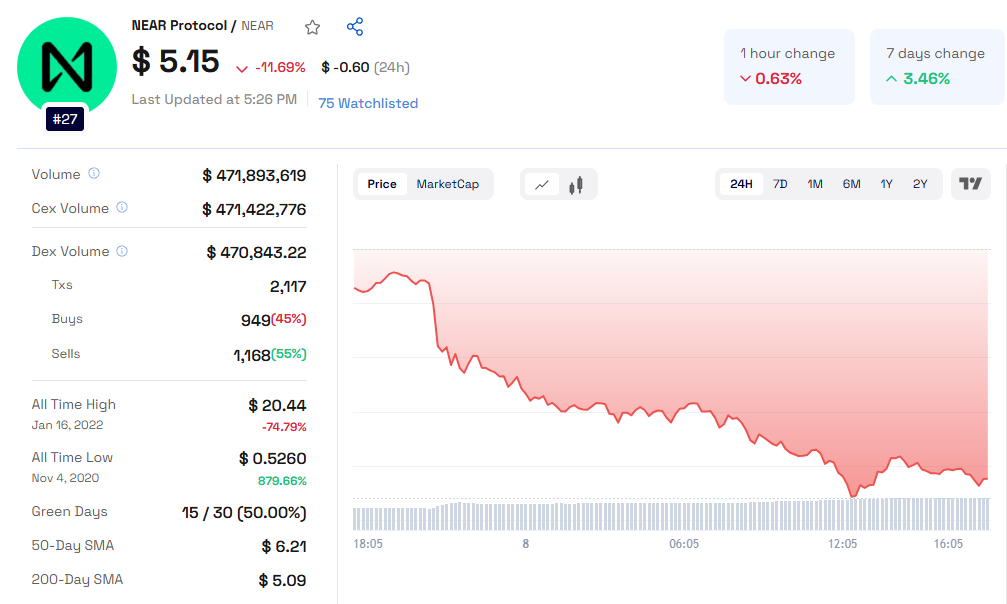Select the 1Y time range

tap(886, 184)
